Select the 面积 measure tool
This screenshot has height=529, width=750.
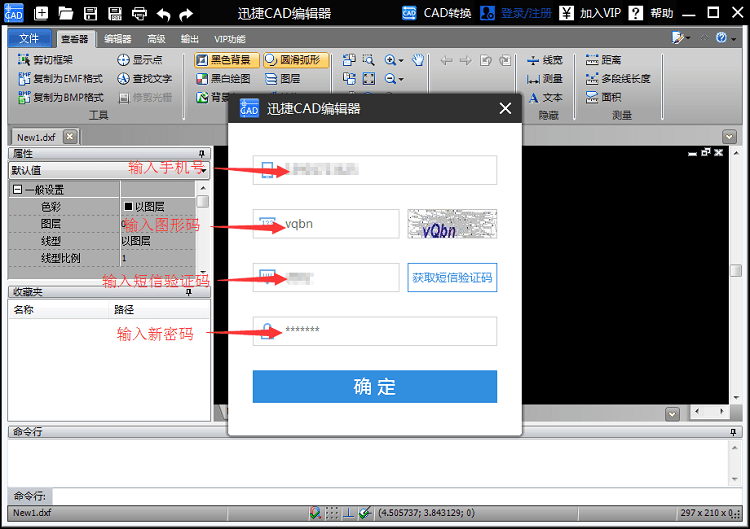pyautogui.click(x=604, y=97)
